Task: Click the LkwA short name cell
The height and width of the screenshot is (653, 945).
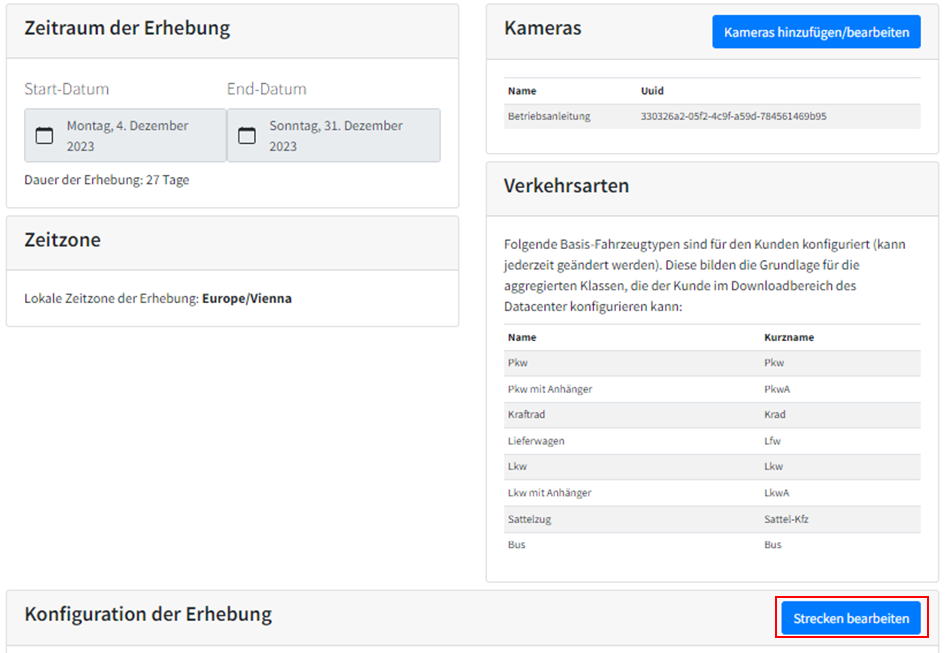Action: [x=776, y=493]
